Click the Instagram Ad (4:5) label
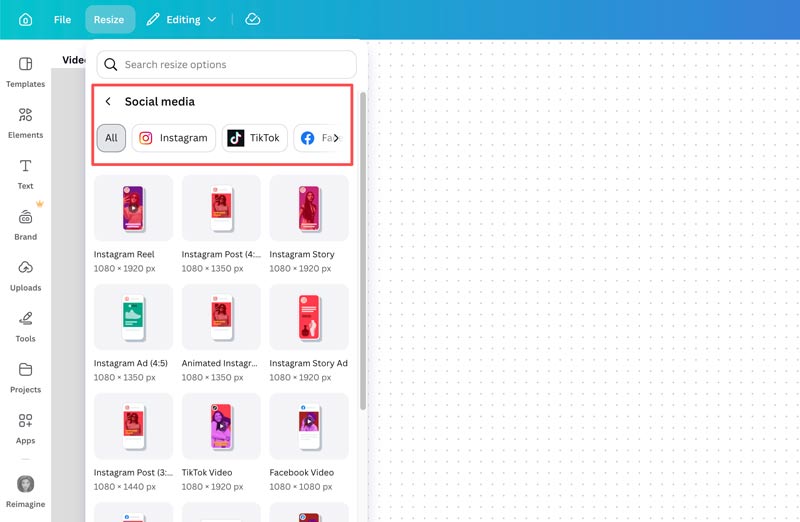The width and height of the screenshot is (800, 522). tap(131, 363)
